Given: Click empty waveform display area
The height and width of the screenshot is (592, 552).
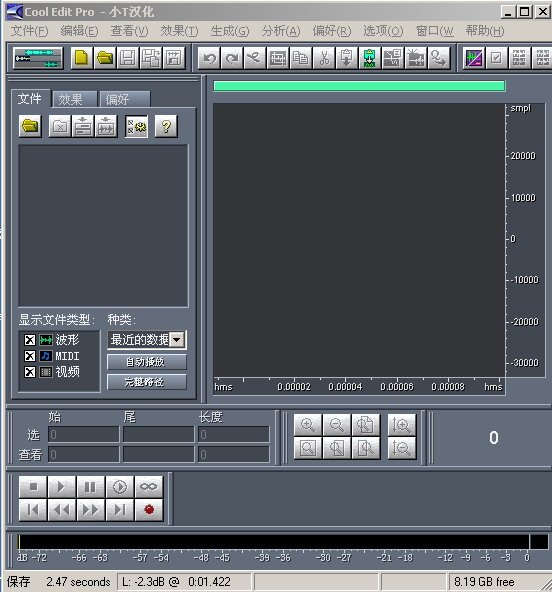Looking at the screenshot, I should (359, 240).
